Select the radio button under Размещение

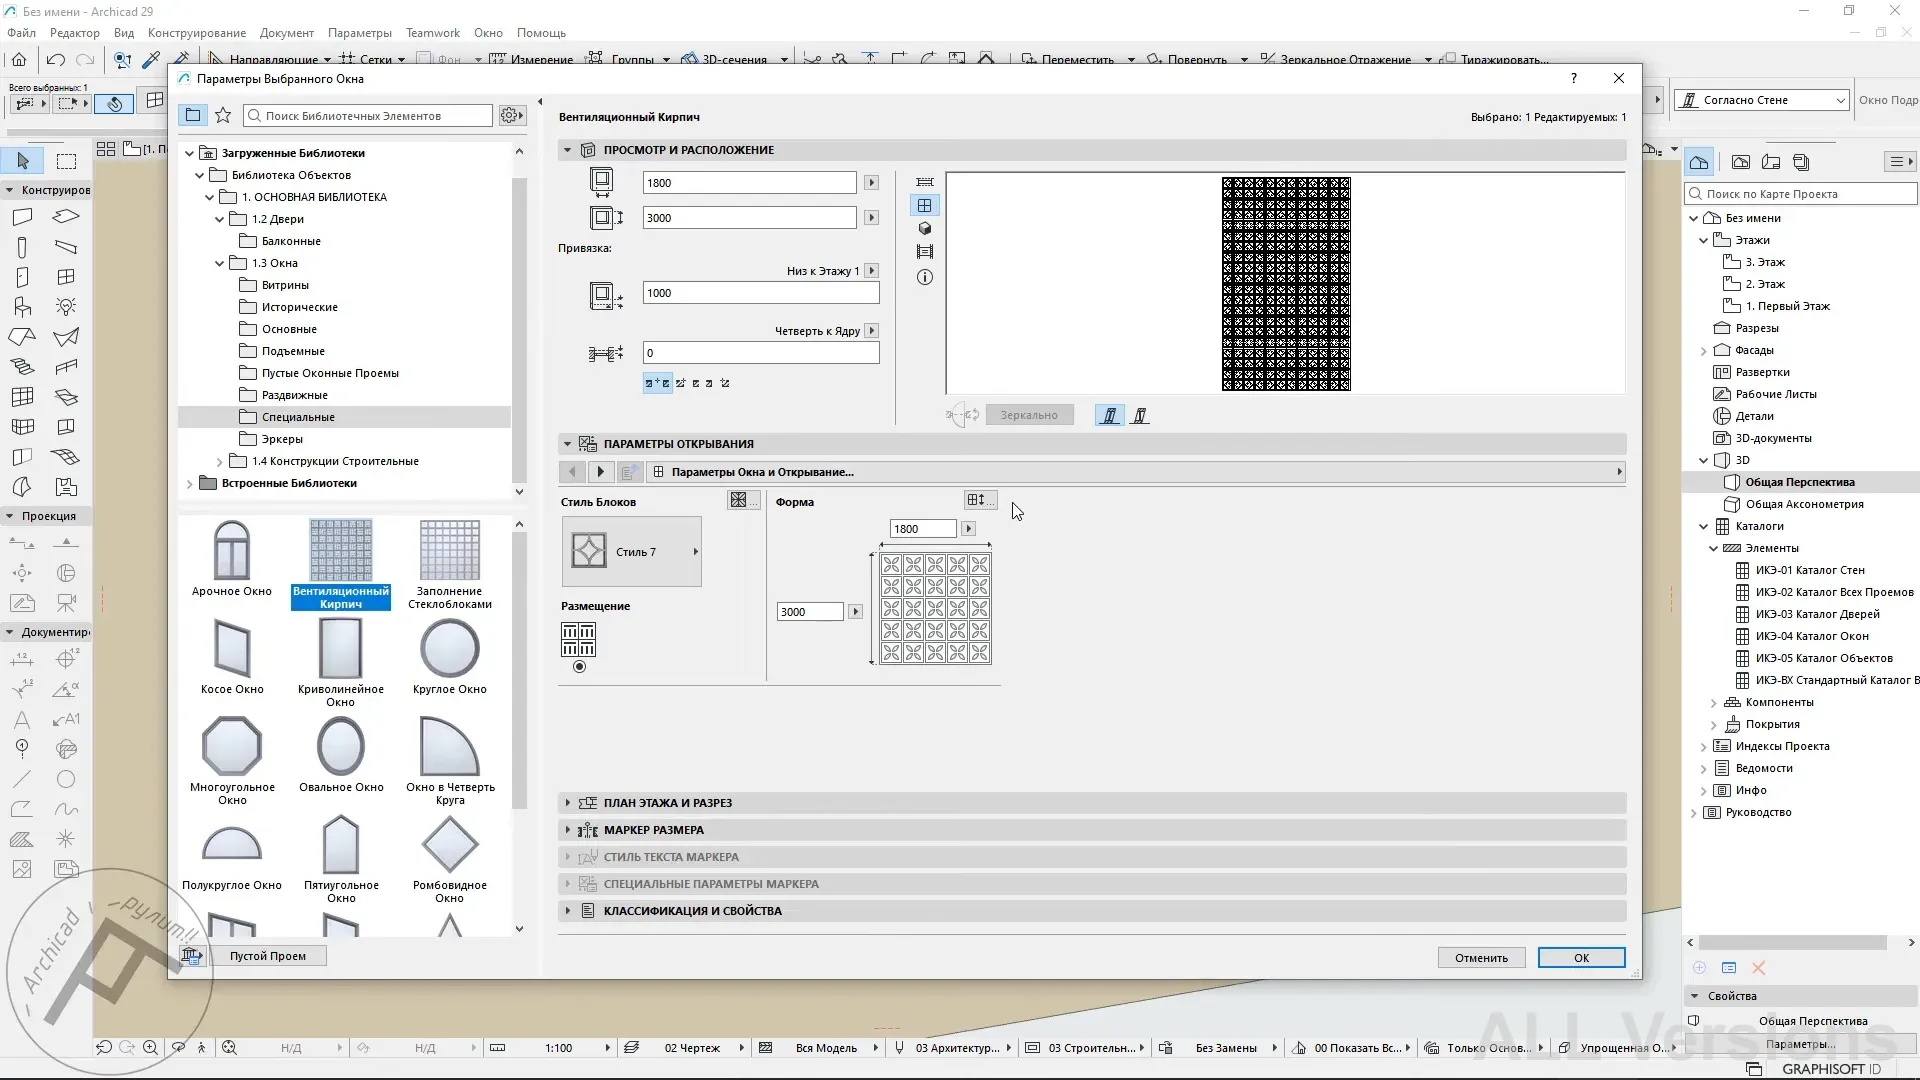(579, 667)
